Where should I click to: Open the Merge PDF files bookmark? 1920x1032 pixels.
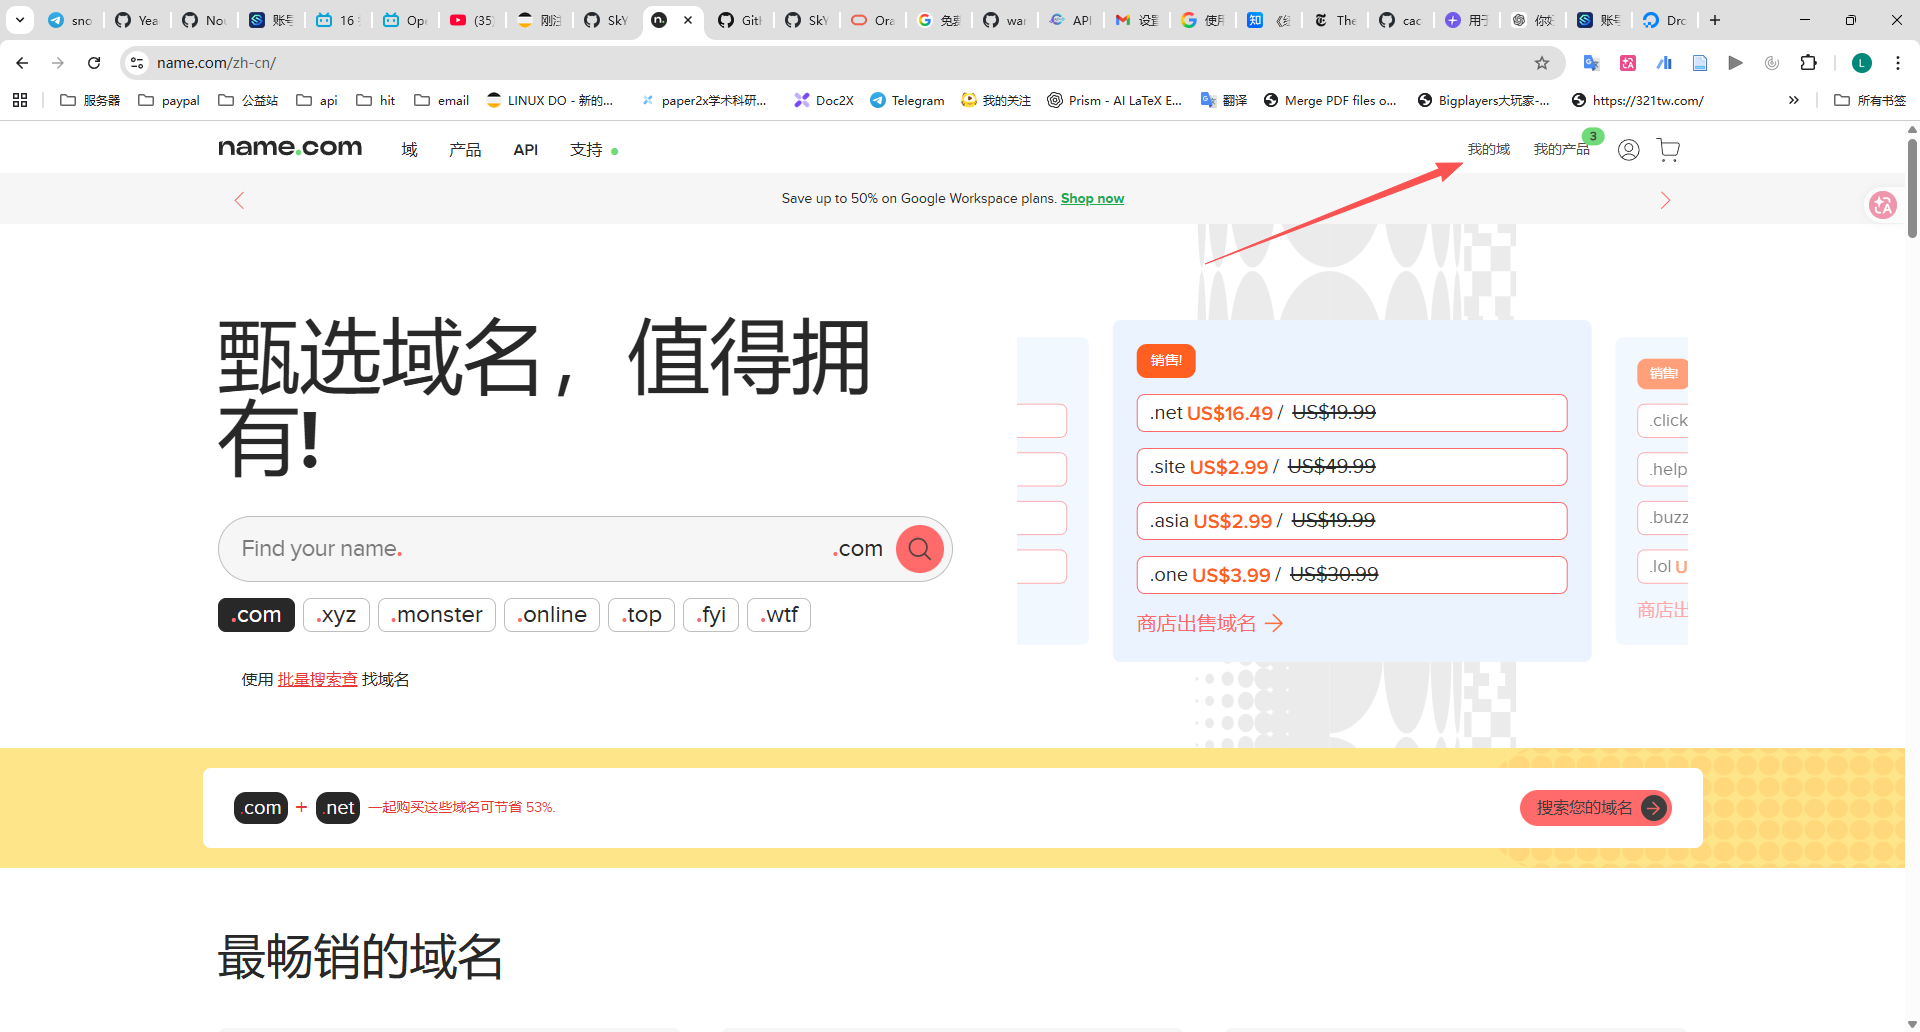coord(1330,100)
